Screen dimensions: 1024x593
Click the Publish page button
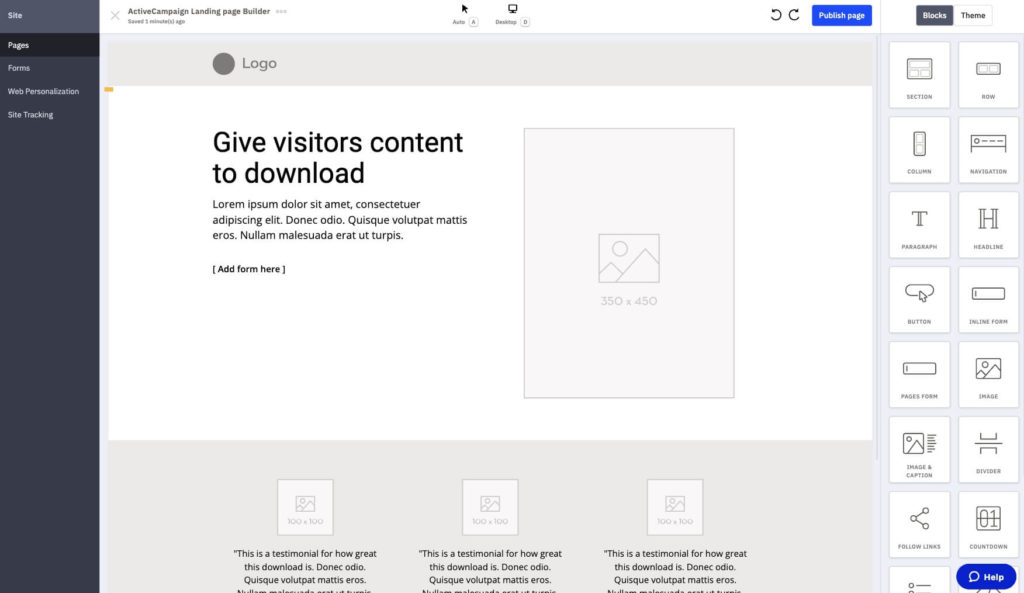[841, 15]
